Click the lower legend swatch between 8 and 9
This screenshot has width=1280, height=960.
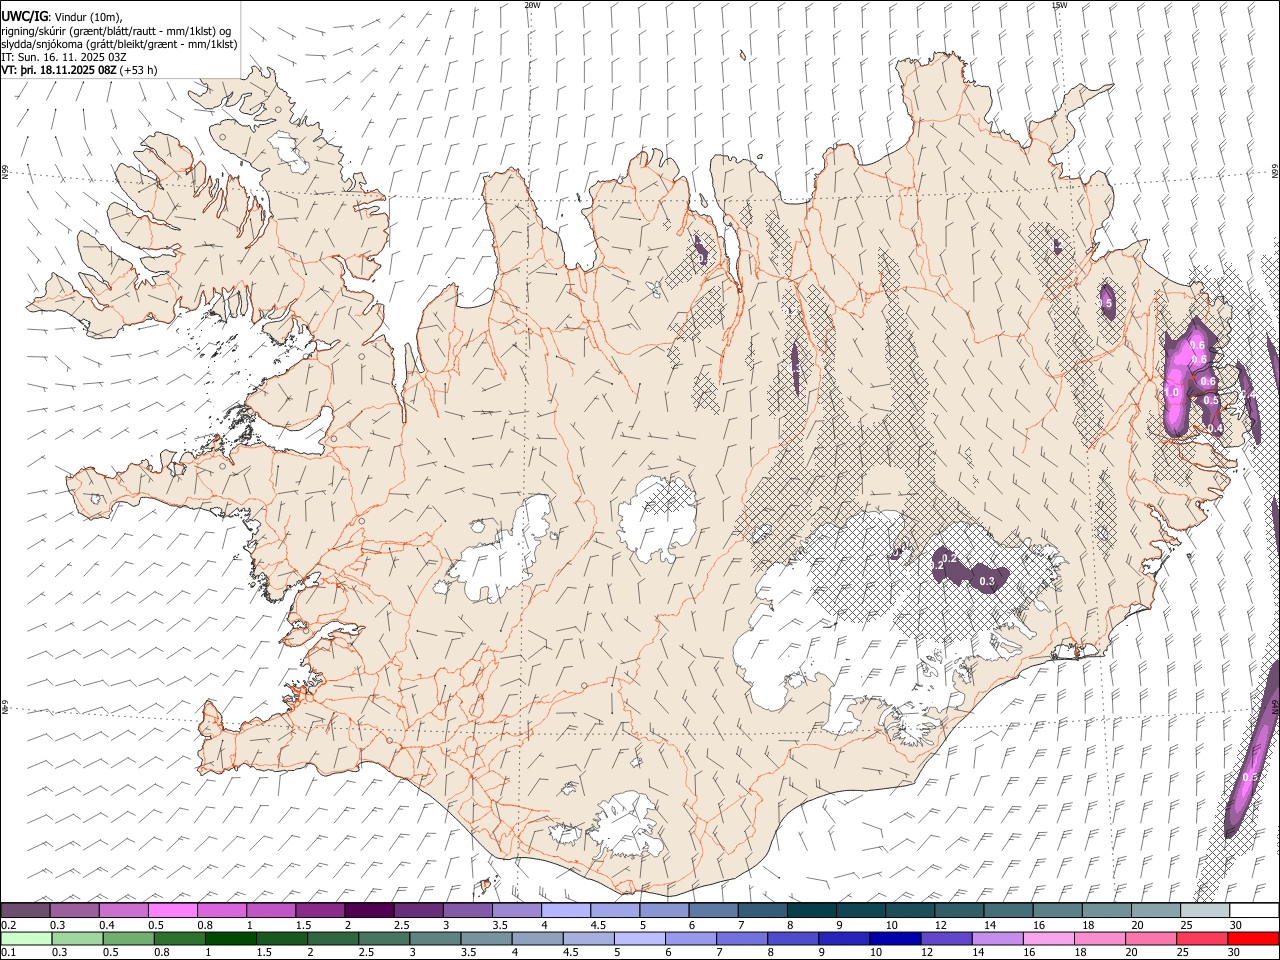point(793,938)
